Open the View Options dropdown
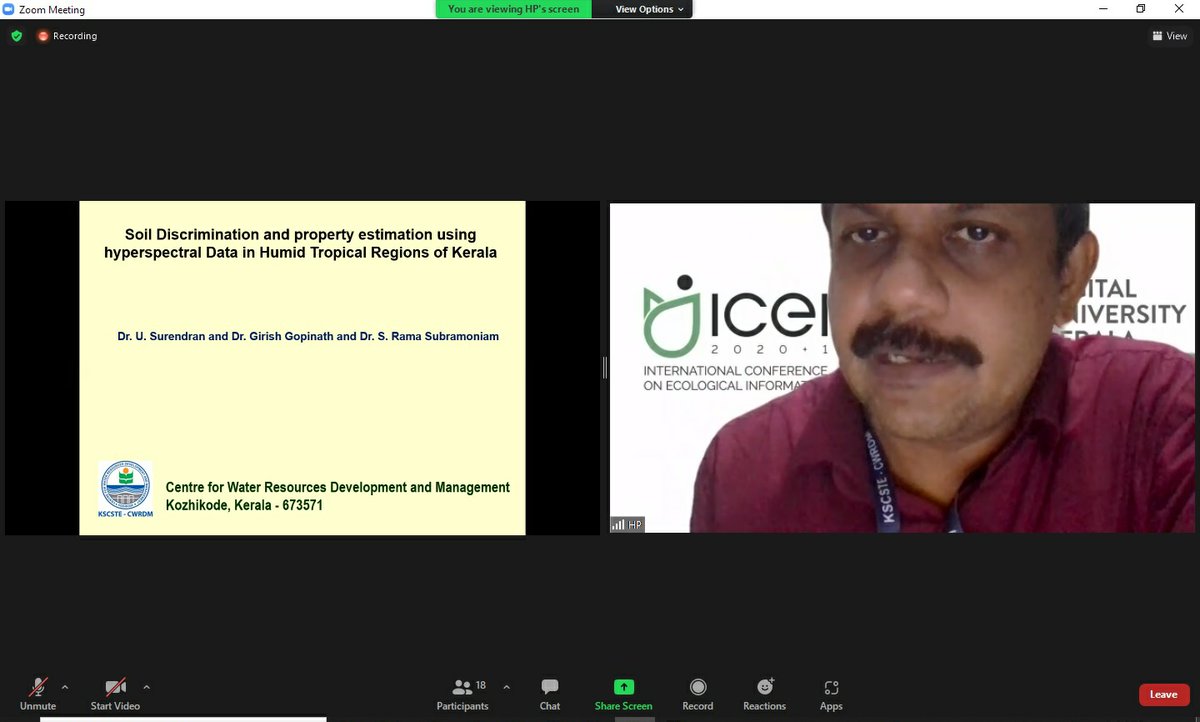The width and height of the screenshot is (1200, 722). click(x=649, y=9)
